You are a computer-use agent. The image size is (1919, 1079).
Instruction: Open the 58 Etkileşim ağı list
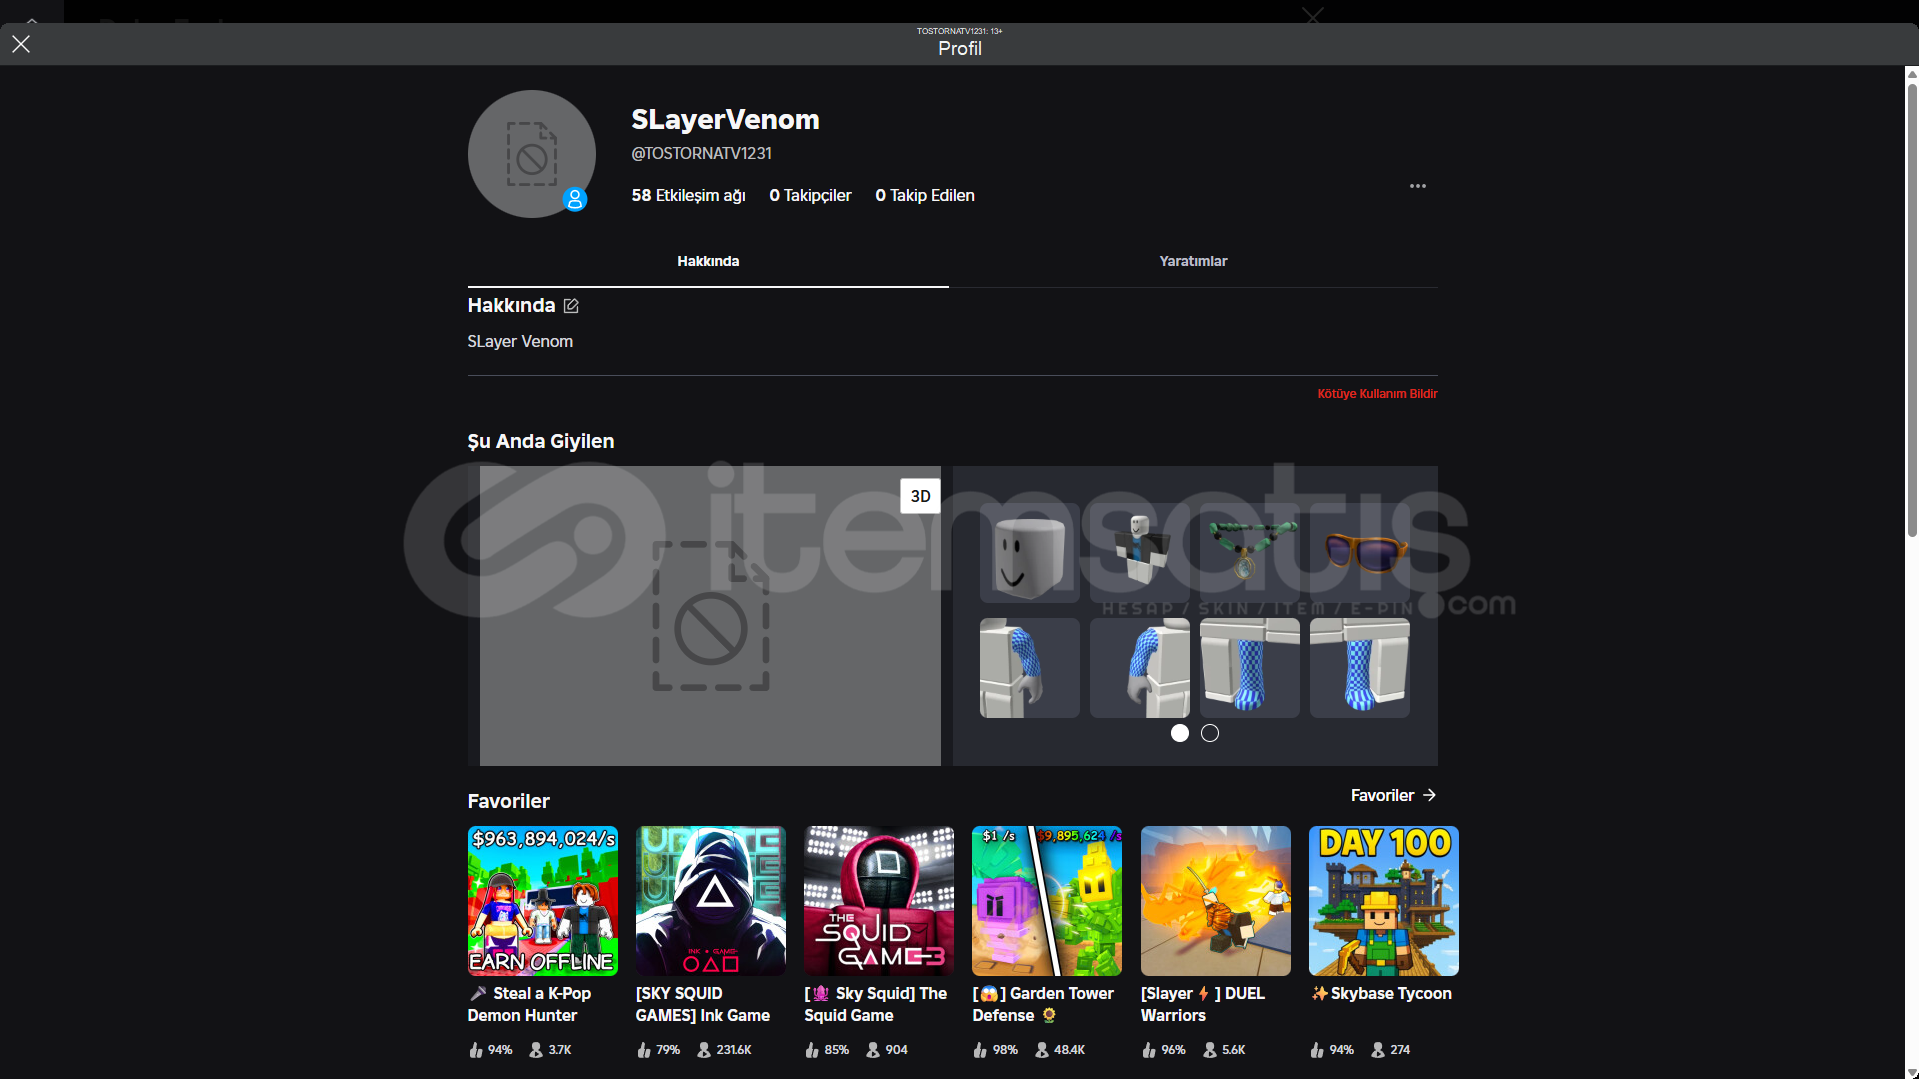[x=688, y=196]
